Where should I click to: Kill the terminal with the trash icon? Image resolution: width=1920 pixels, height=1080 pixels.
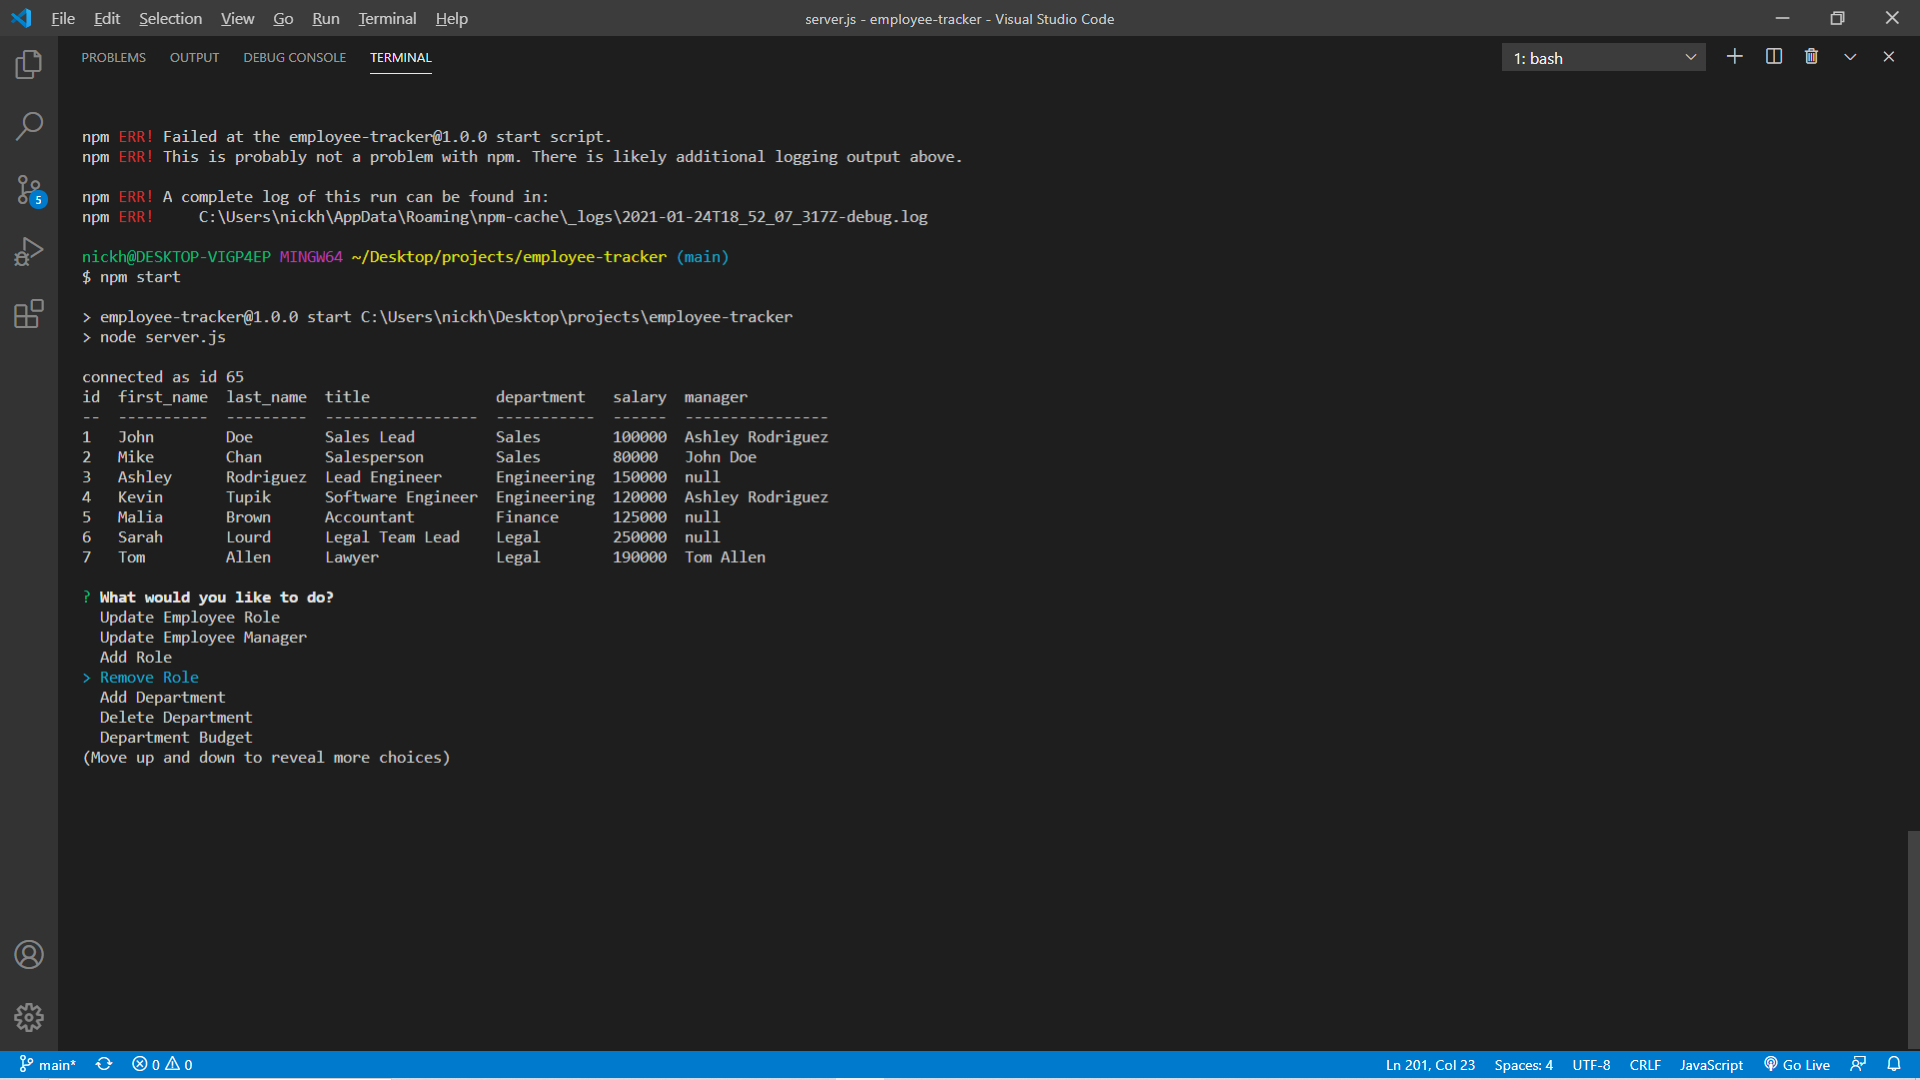coord(1811,57)
